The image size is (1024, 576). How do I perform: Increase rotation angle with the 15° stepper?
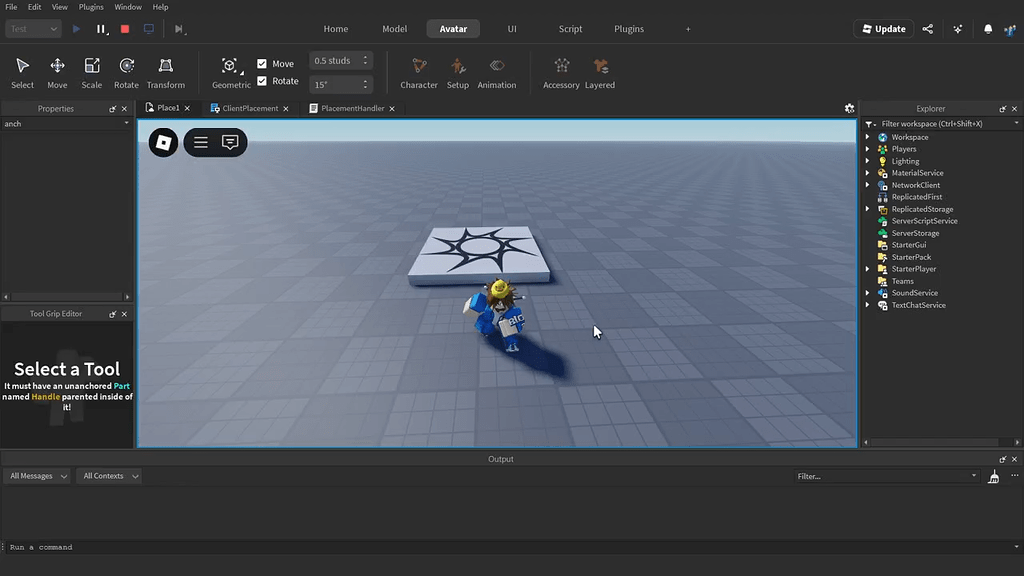(x=364, y=79)
